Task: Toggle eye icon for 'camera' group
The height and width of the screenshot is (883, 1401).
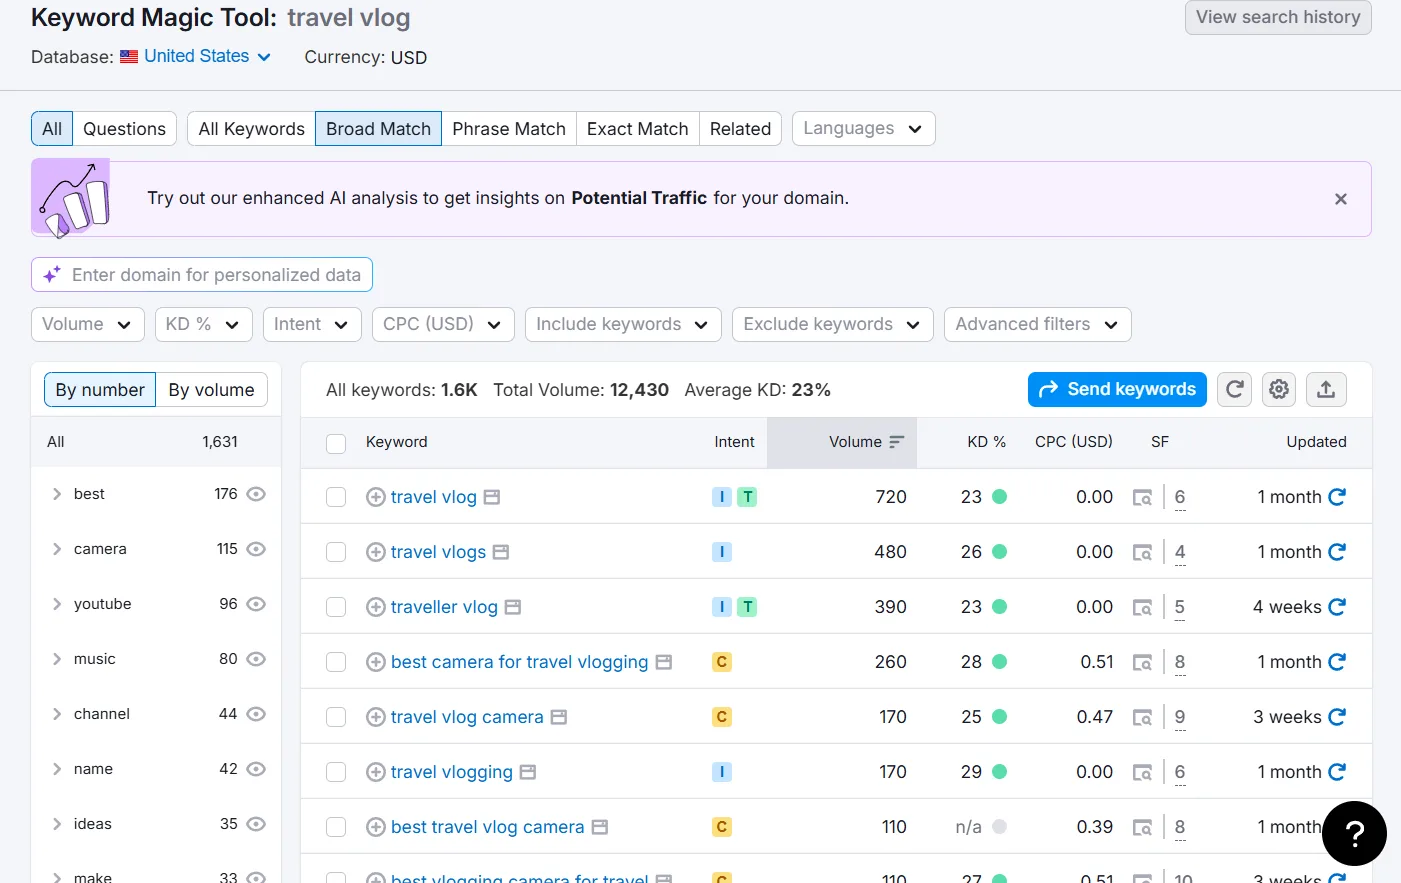Action: click(x=256, y=549)
